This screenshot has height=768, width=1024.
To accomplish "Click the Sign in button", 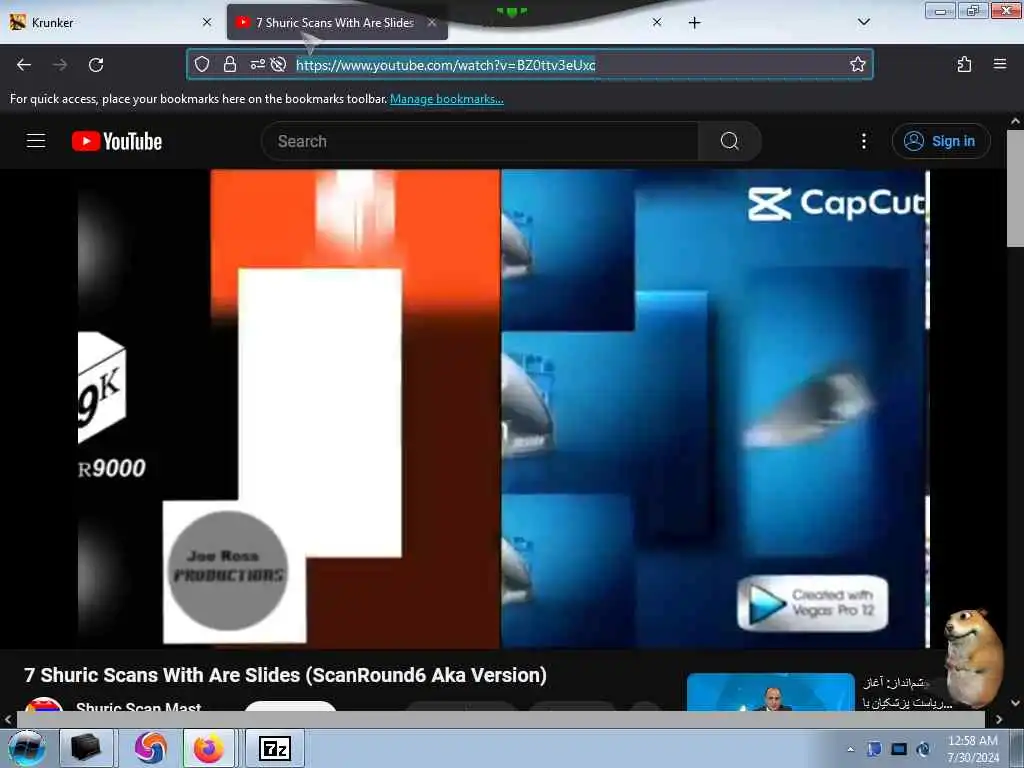I will pos(941,141).
